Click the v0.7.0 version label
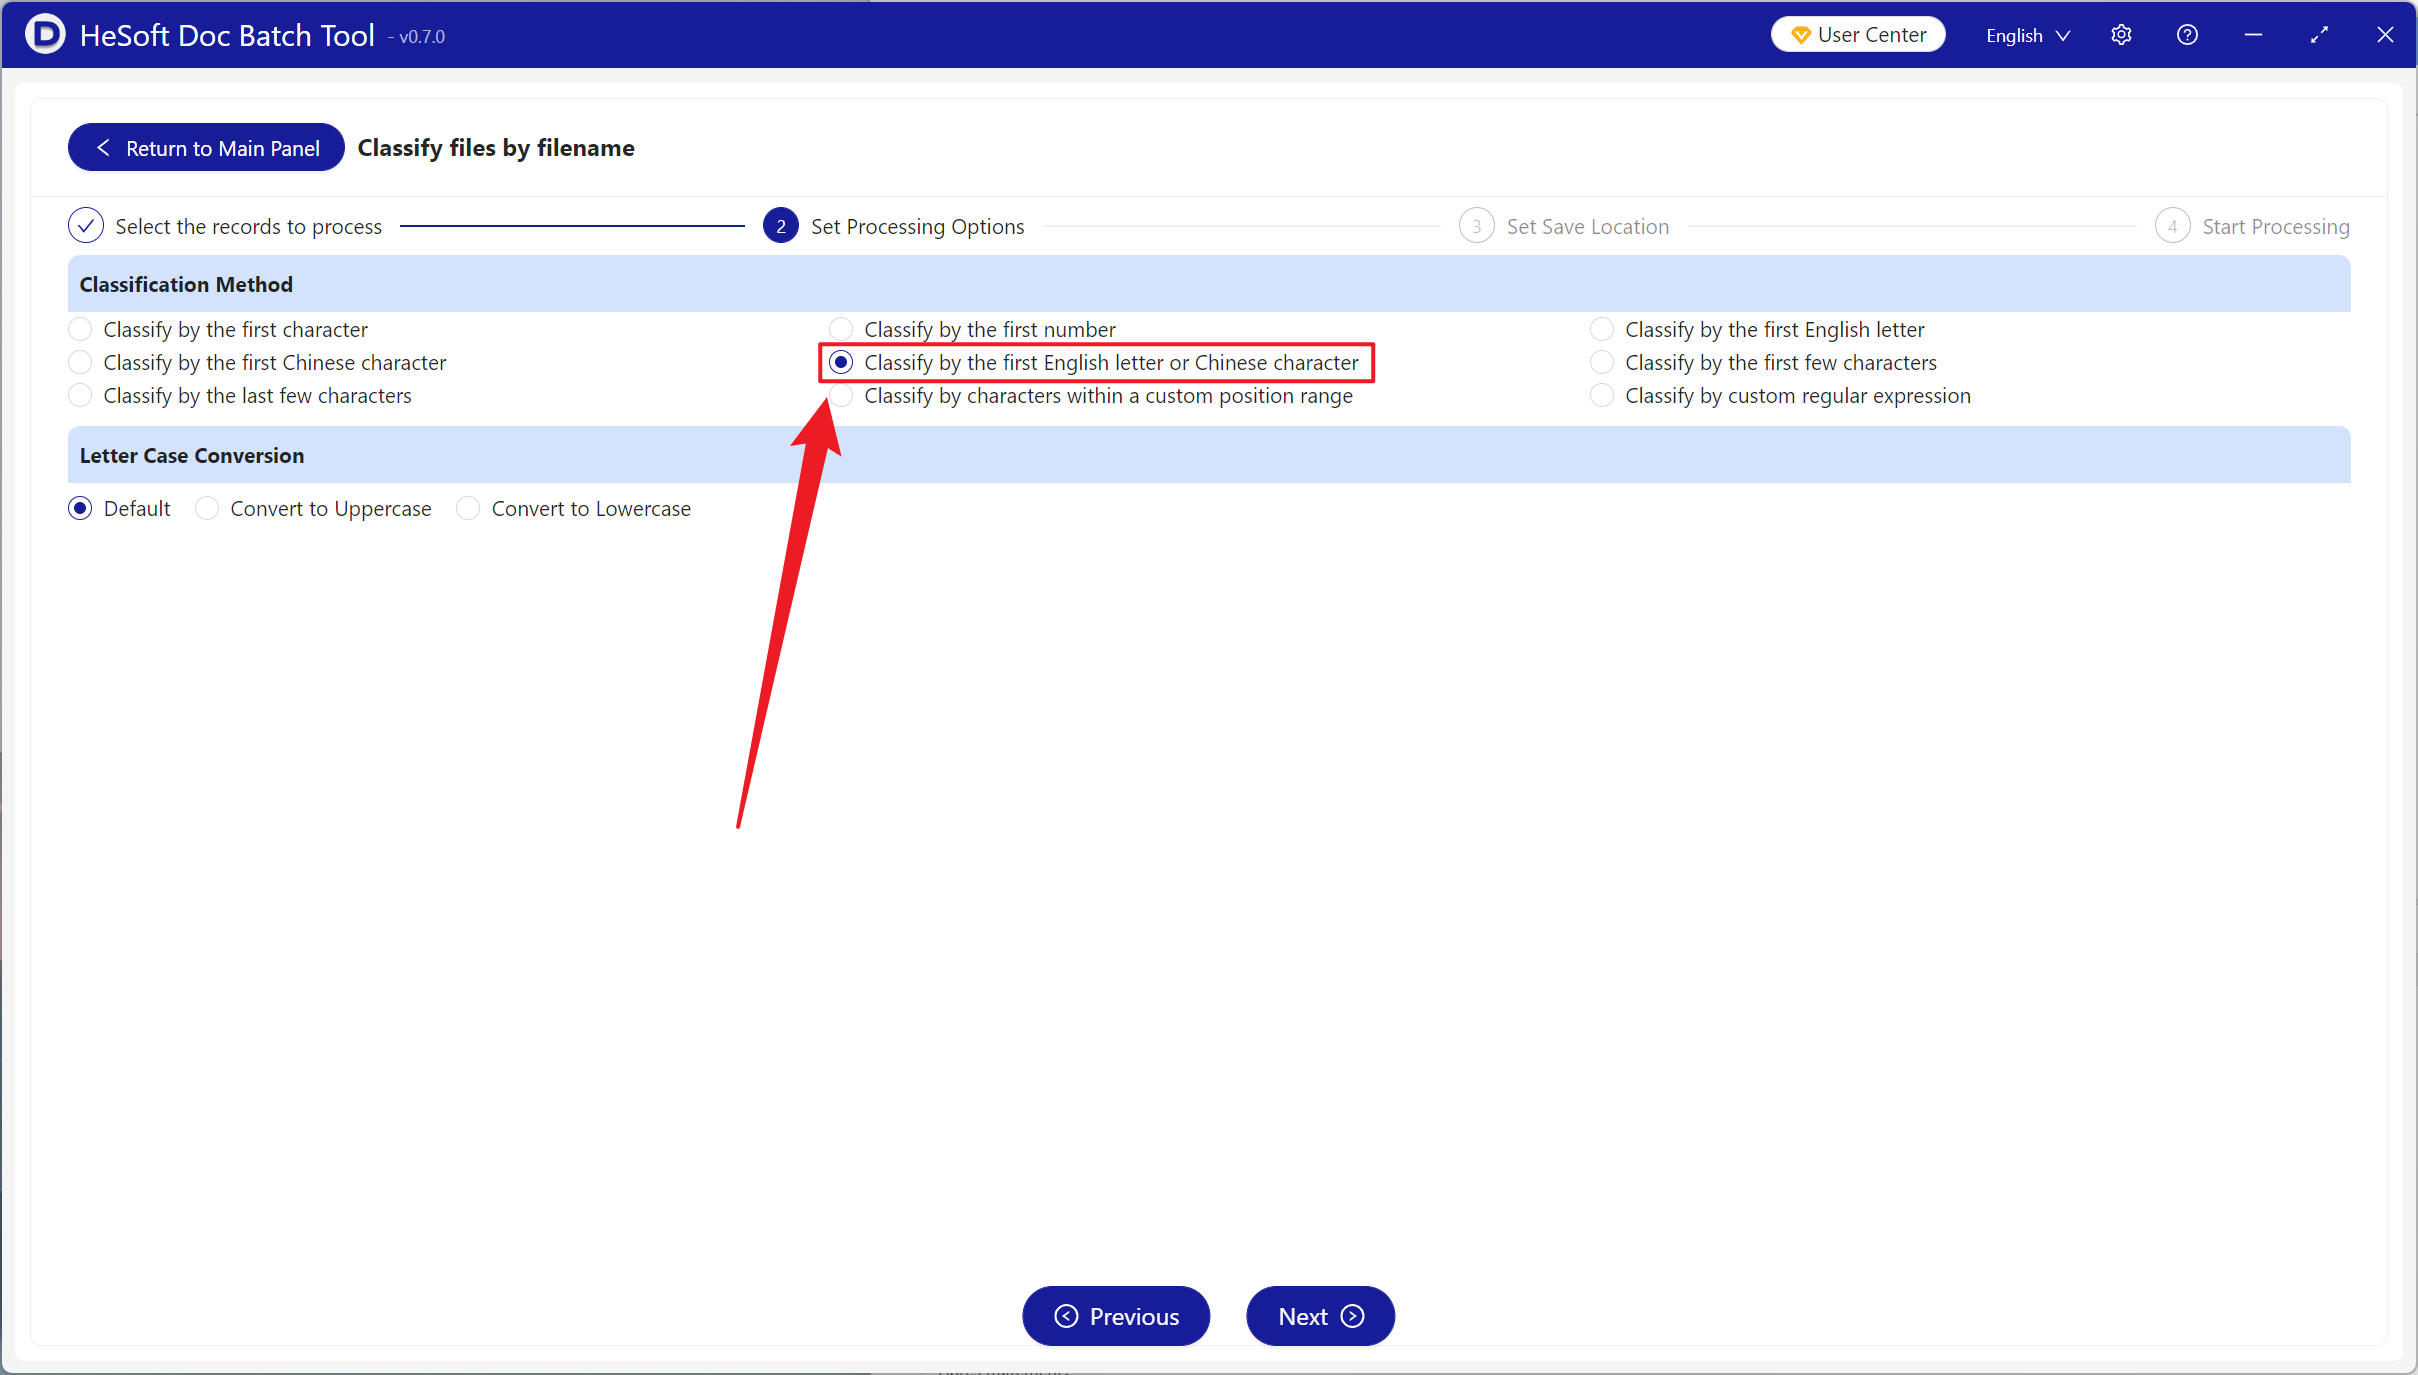The height and width of the screenshot is (1375, 2418). click(421, 37)
